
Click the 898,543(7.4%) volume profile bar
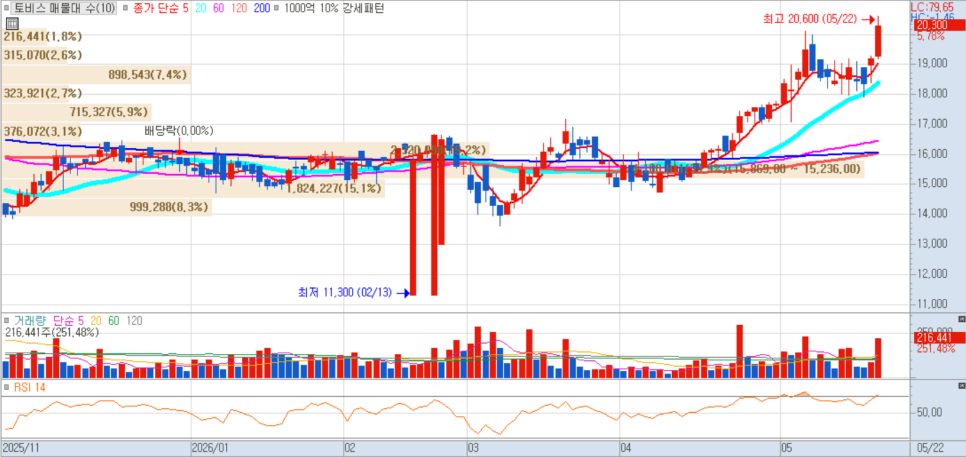click(x=96, y=75)
